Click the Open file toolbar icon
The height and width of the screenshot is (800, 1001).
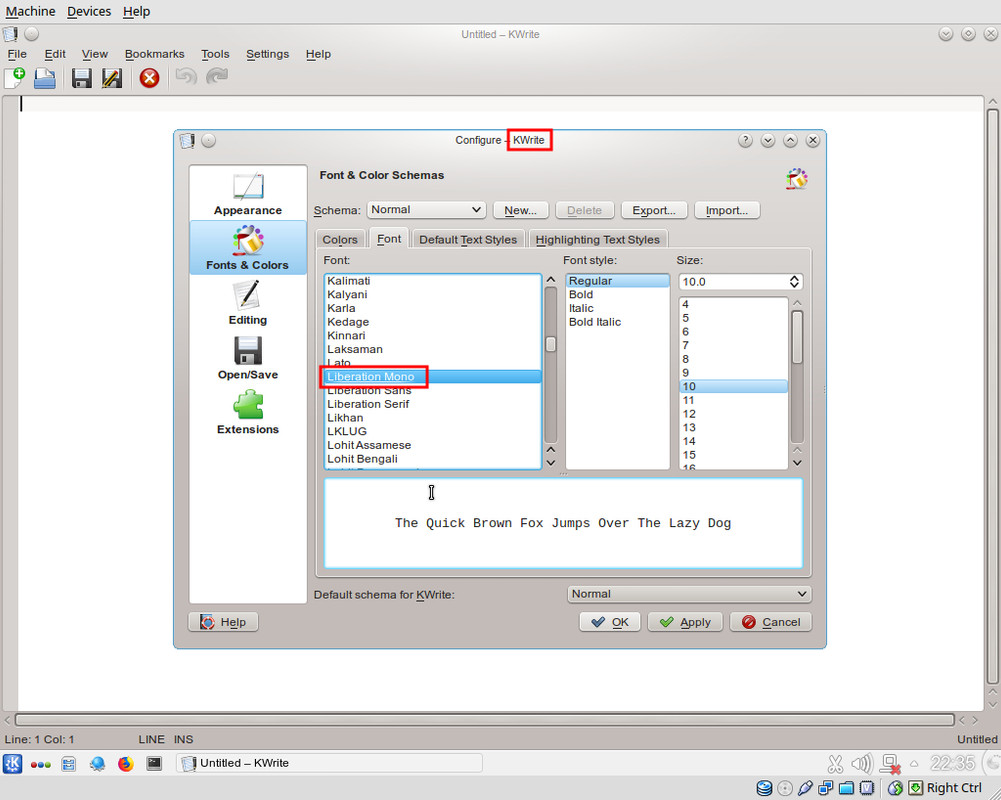coord(45,78)
